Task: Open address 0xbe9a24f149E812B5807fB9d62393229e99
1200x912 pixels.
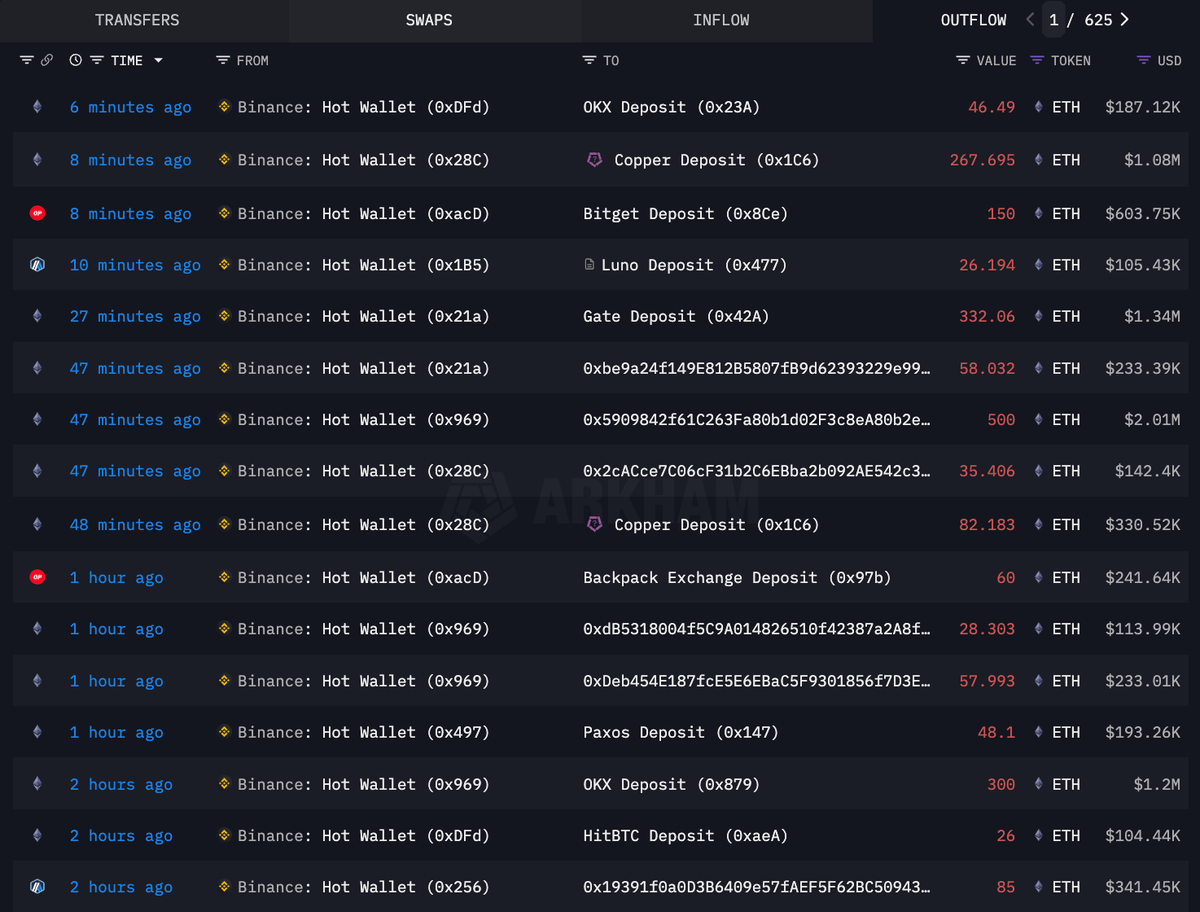Action: [x=757, y=369]
